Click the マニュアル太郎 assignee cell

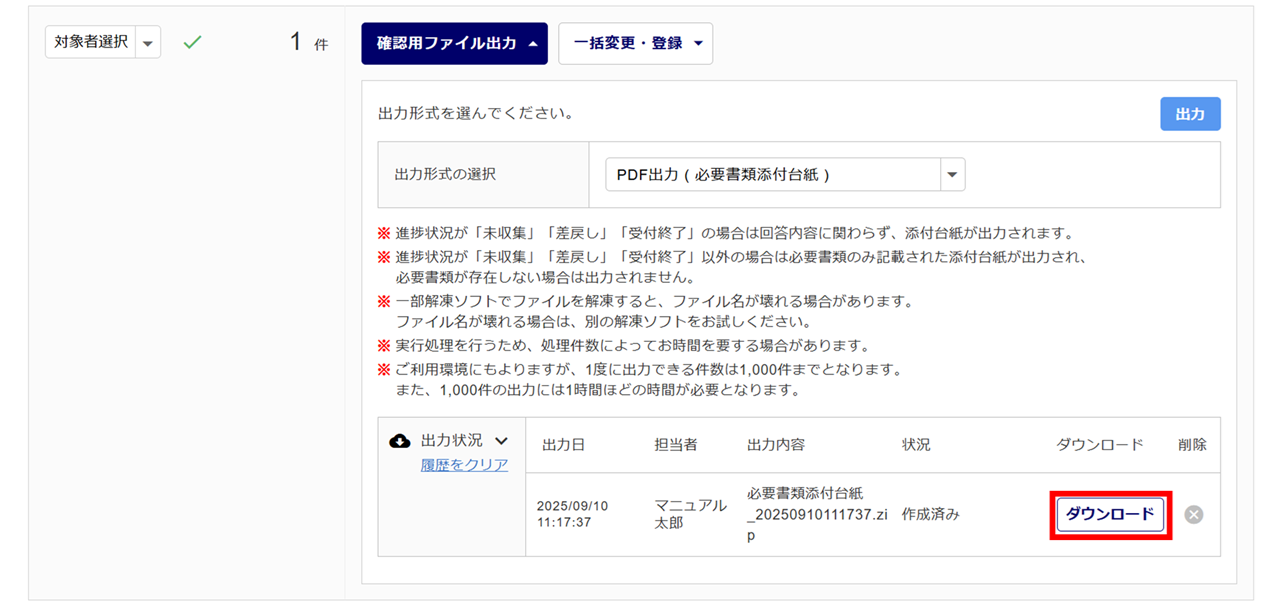pos(690,514)
